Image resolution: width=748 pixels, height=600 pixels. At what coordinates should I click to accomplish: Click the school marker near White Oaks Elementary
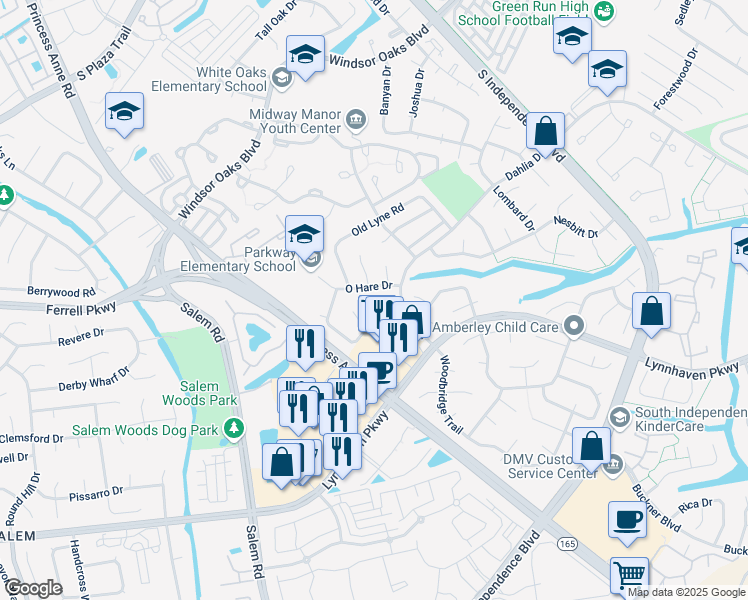305,57
